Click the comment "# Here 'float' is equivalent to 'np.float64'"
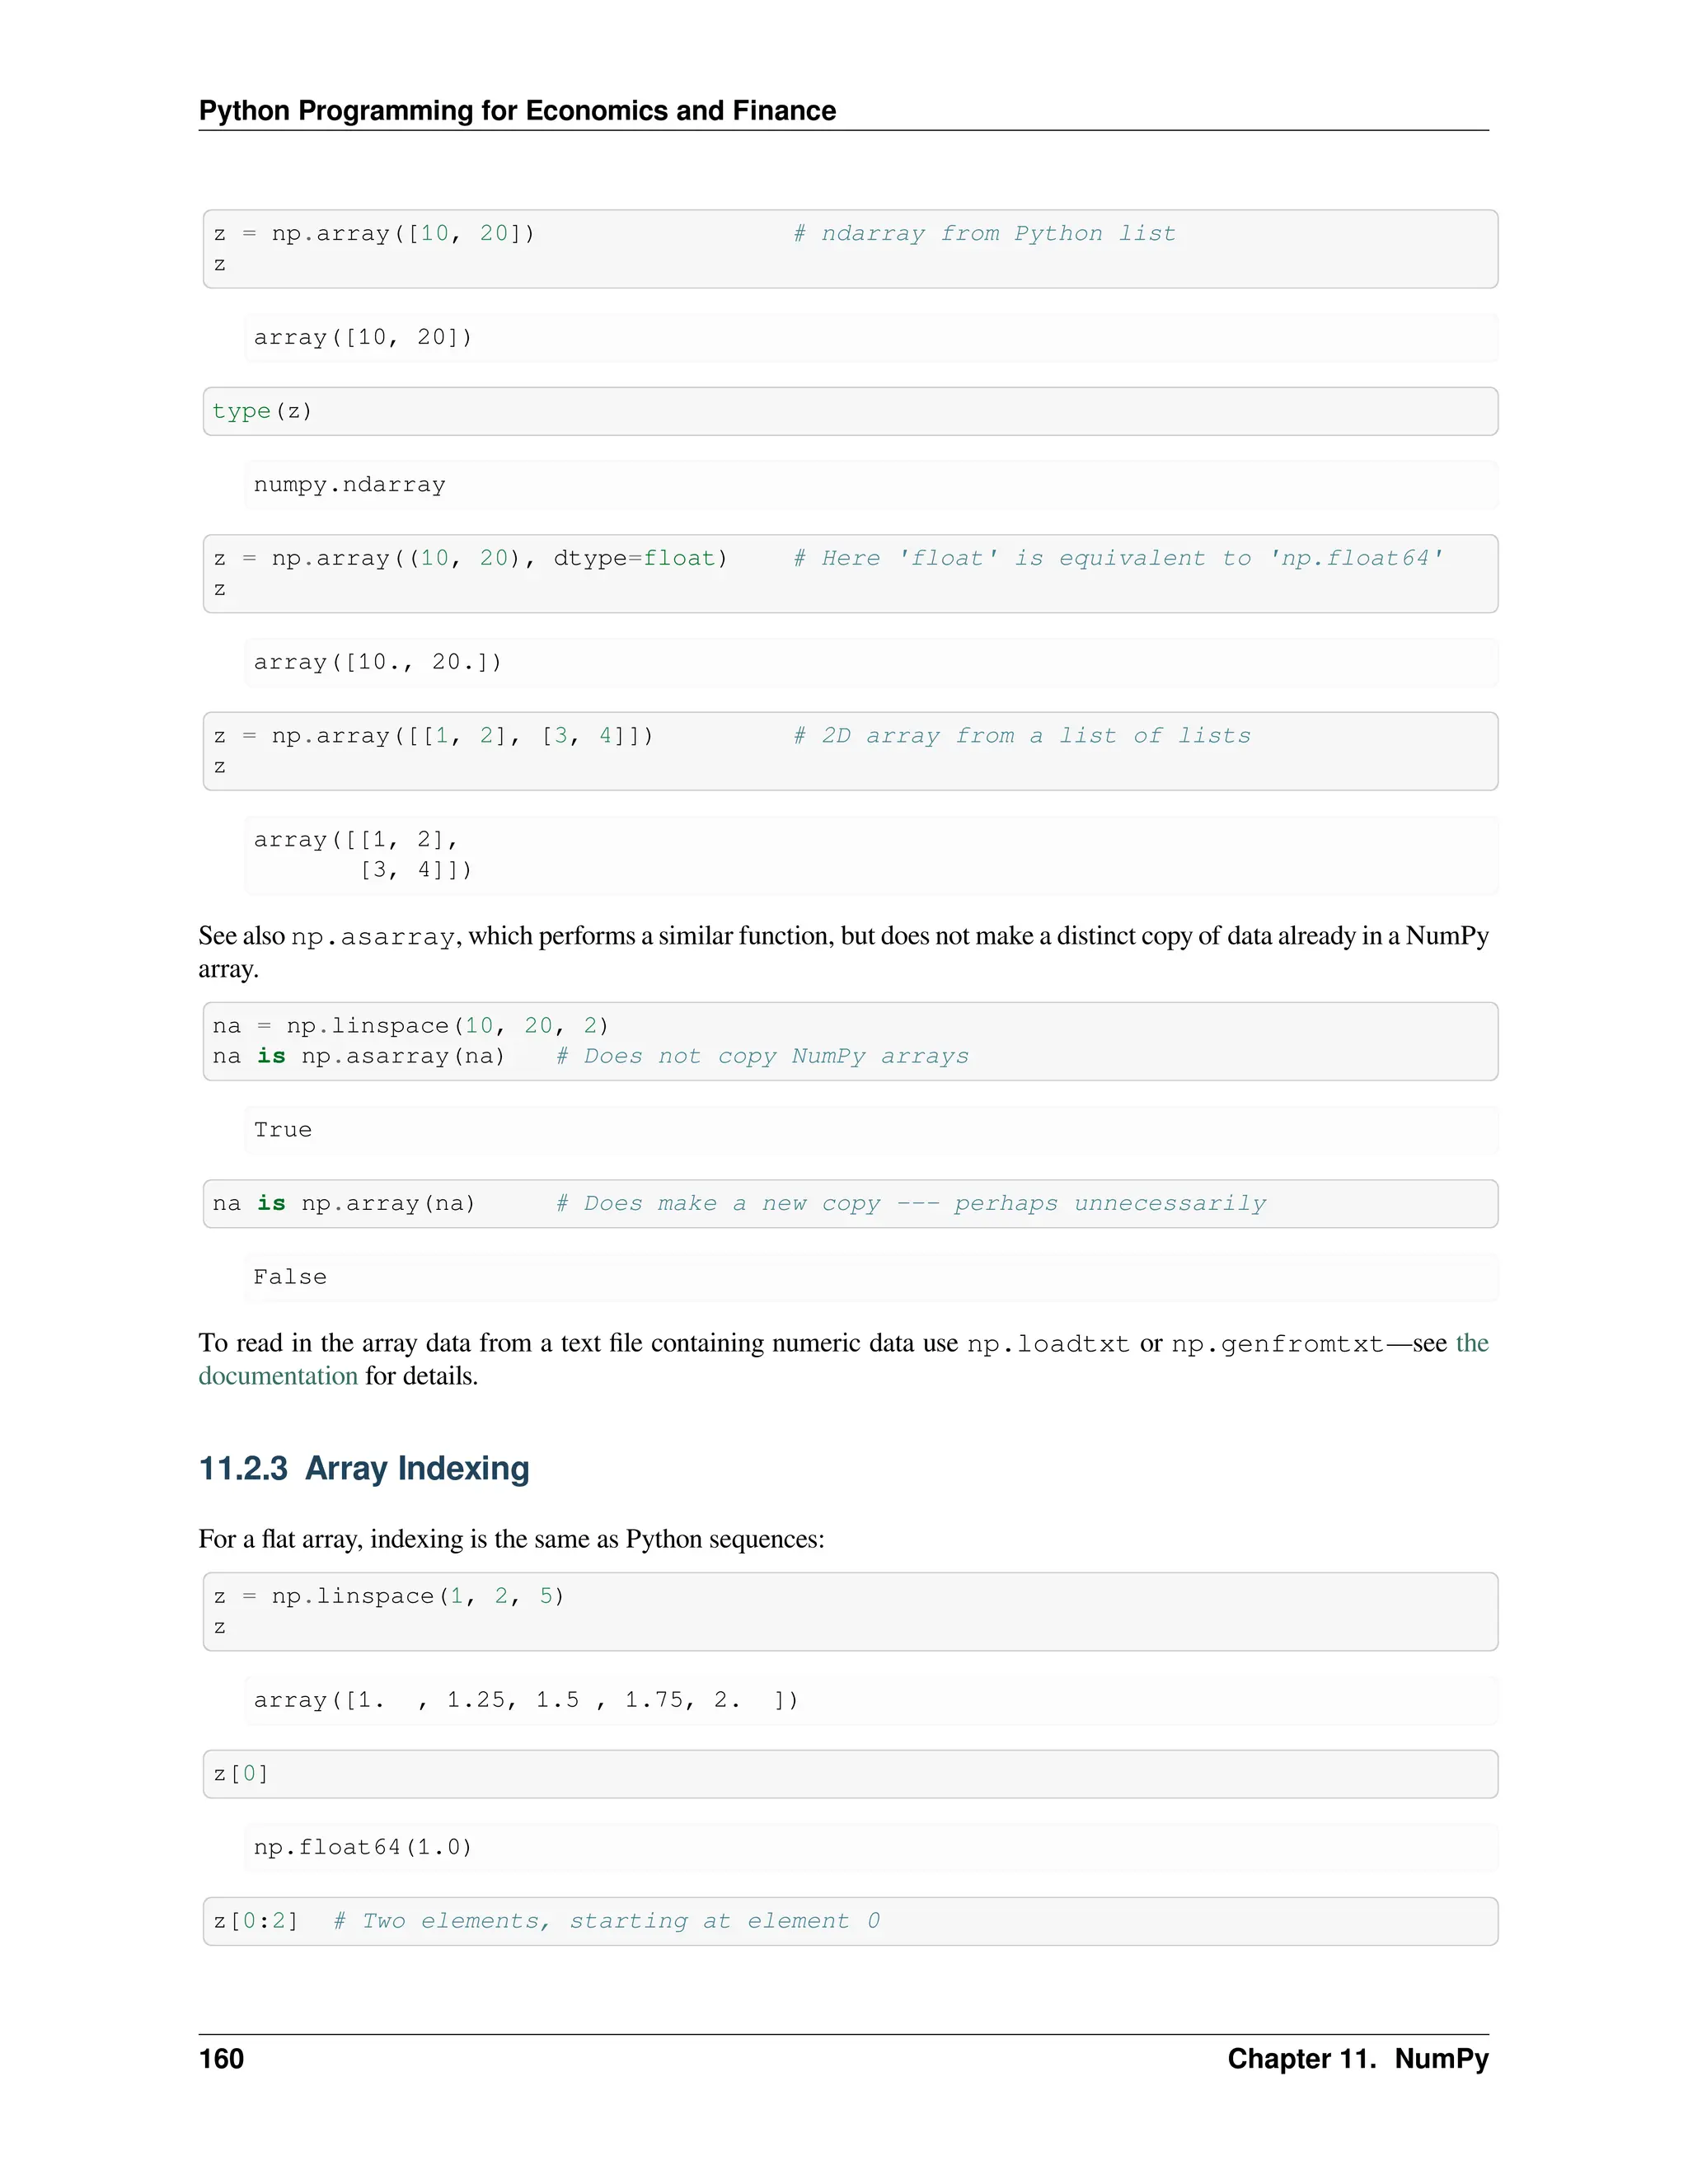This screenshot has width=1688, height=2184. [x=1118, y=559]
